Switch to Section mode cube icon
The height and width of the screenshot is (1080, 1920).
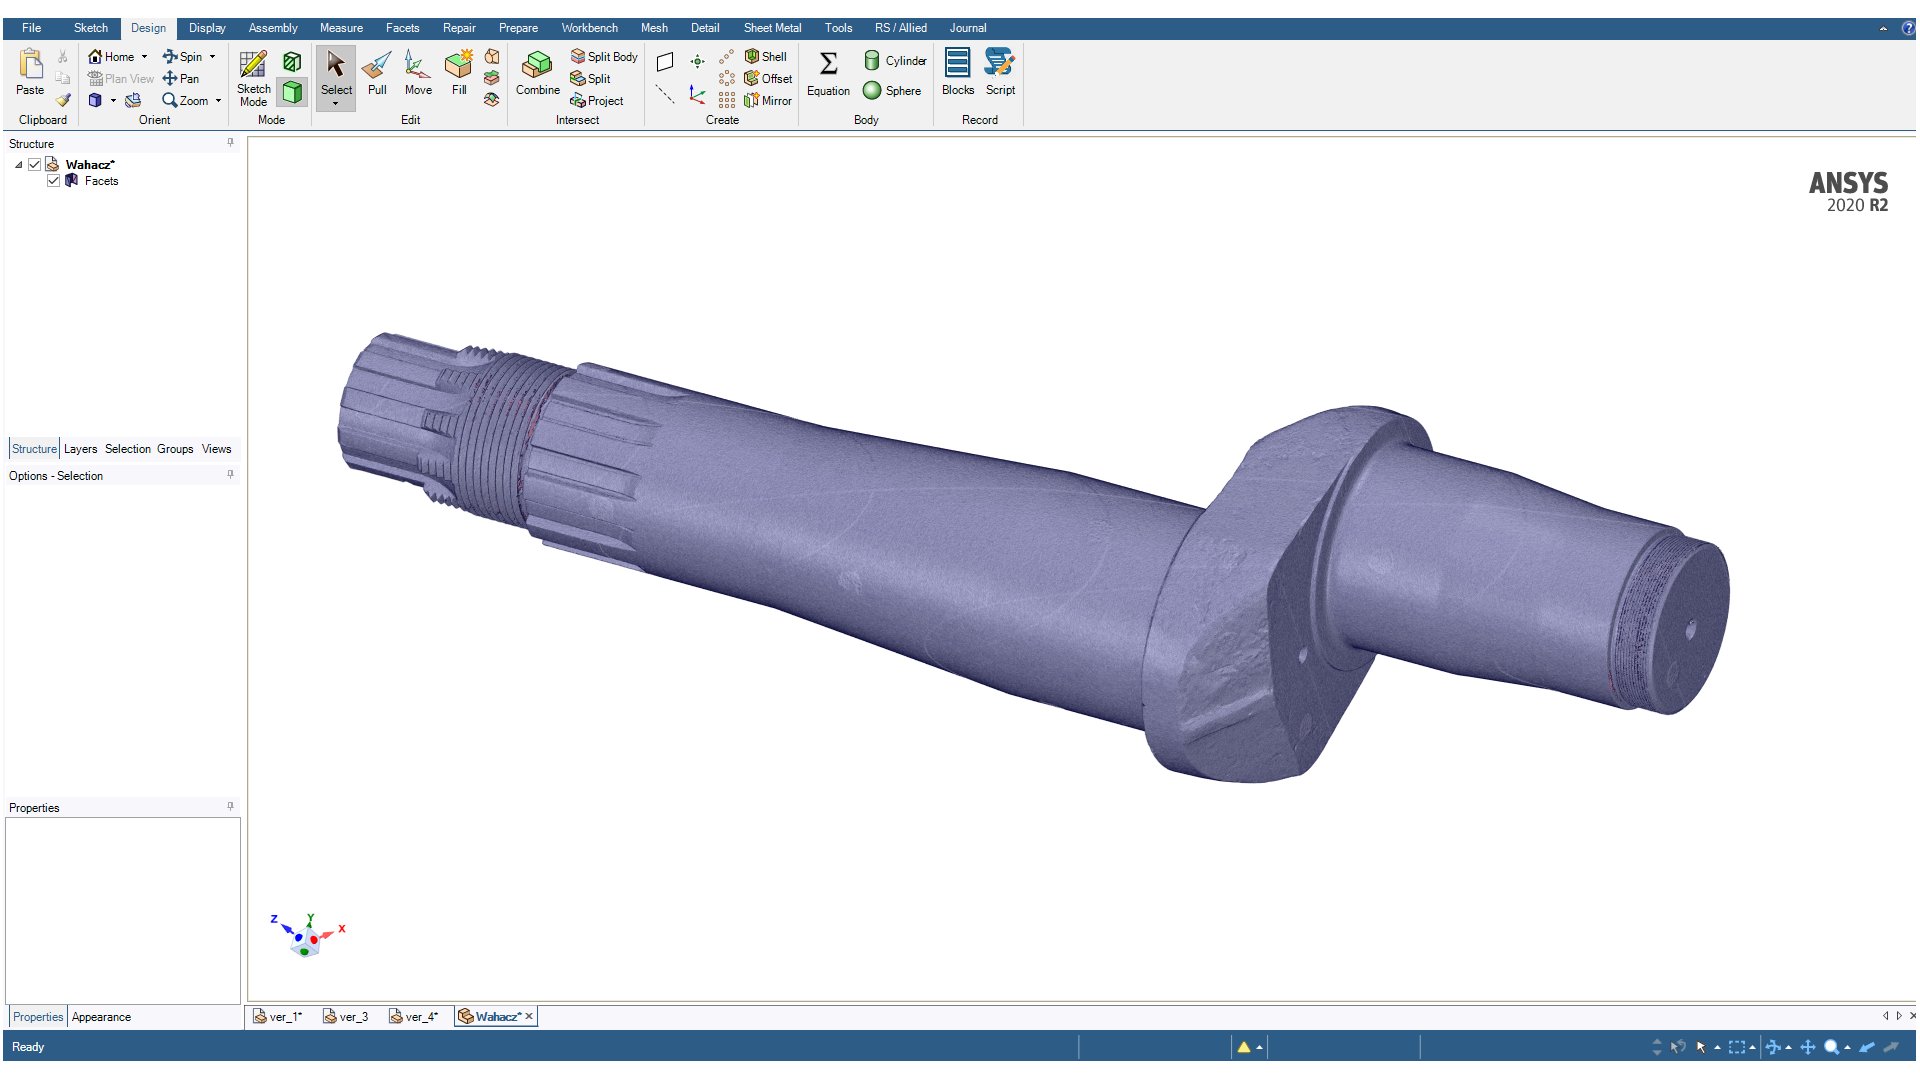(x=292, y=62)
